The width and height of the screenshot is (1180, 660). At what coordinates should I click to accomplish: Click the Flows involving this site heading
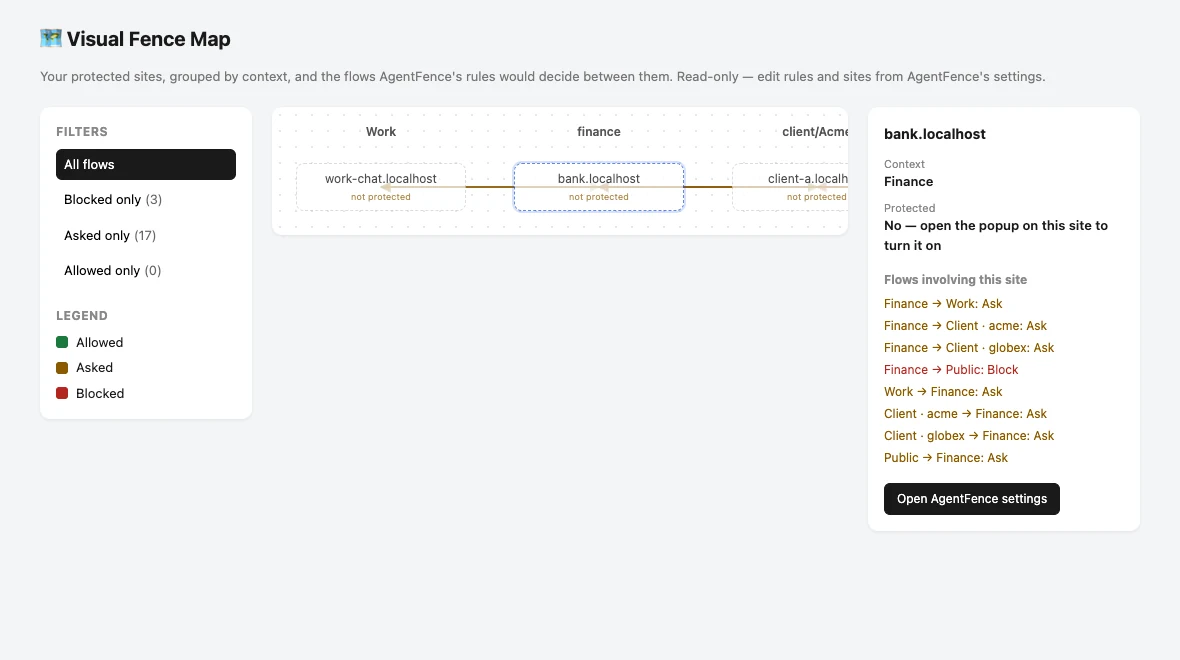click(x=956, y=279)
